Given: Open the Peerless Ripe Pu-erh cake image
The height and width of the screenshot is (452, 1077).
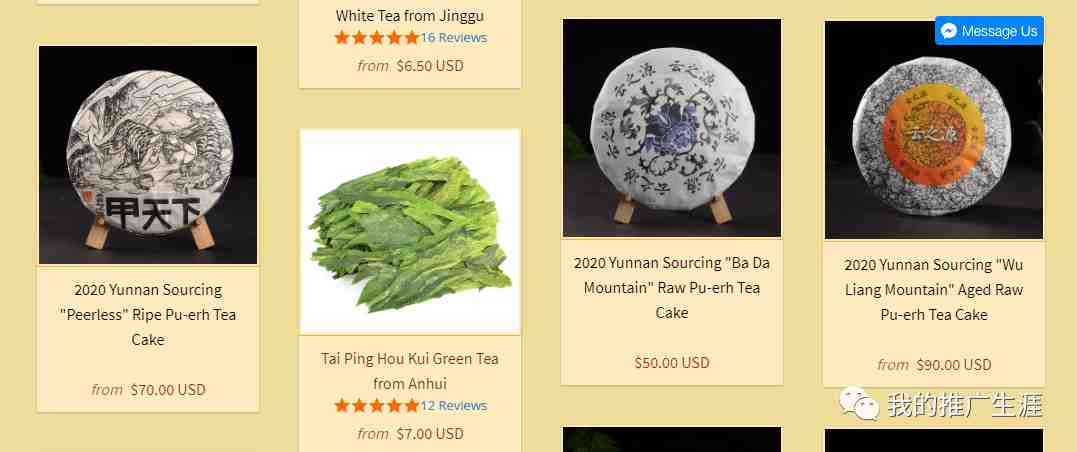Looking at the screenshot, I should (148, 155).
